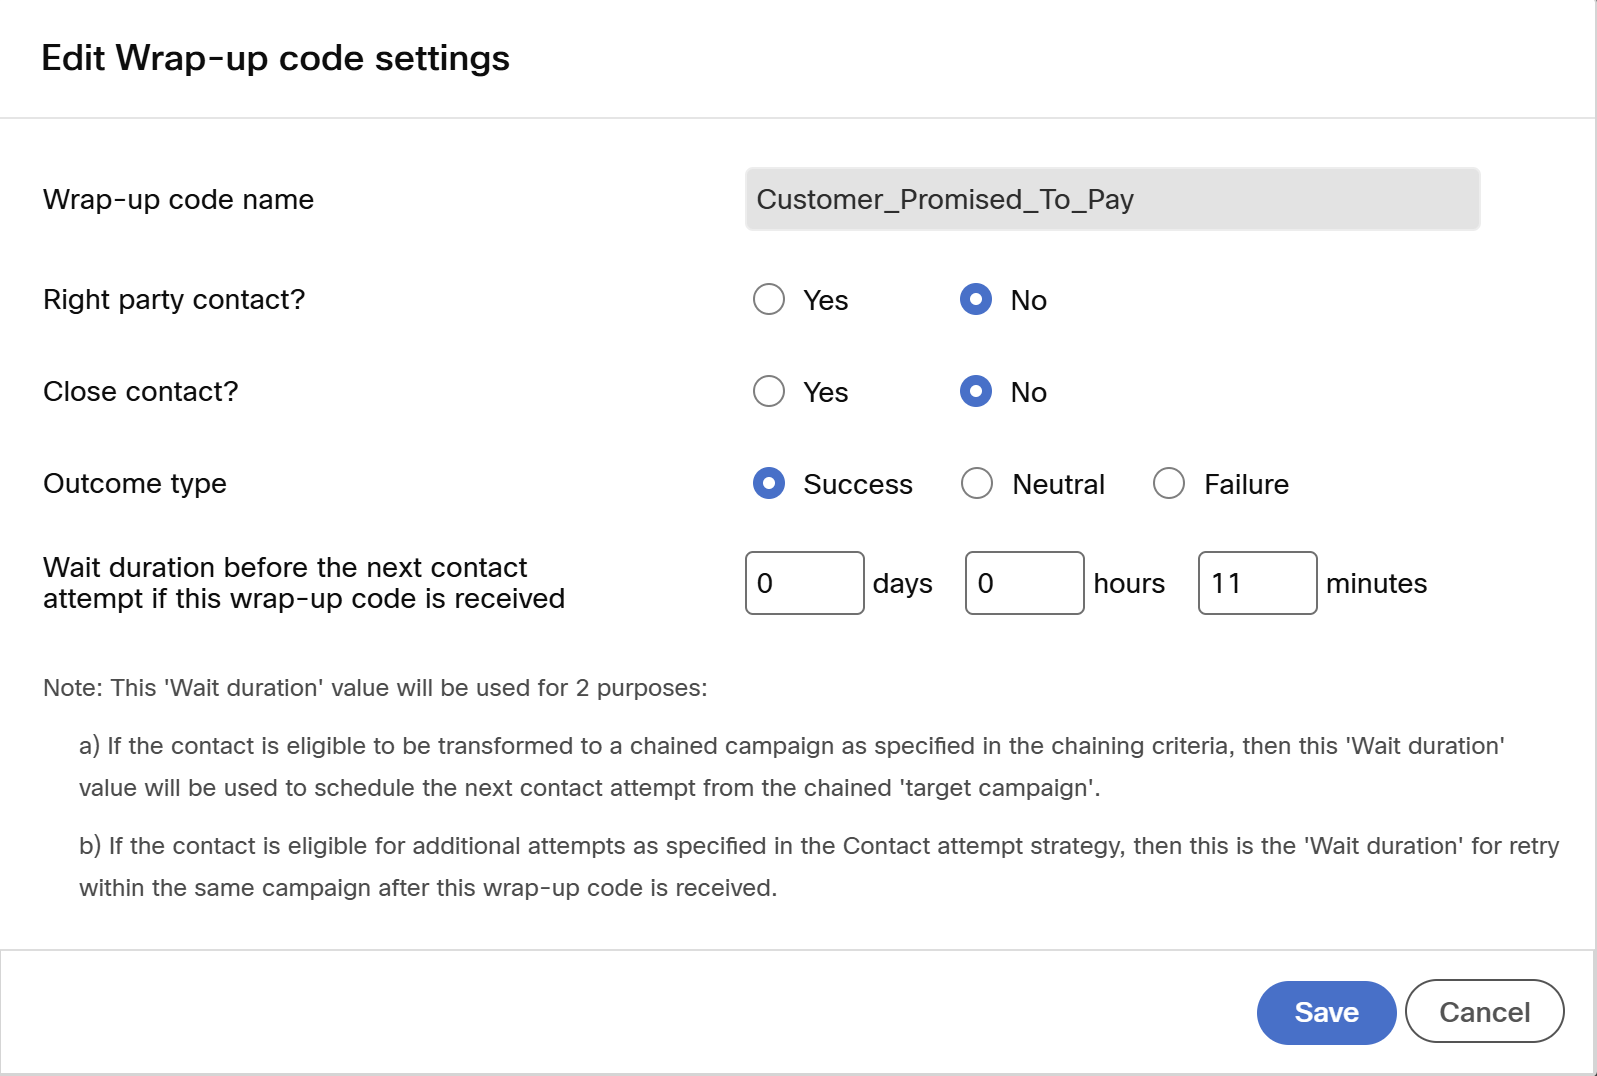Click the minutes field showing 11
Viewport: 1597px width, 1076px height.
pos(1258,583)
